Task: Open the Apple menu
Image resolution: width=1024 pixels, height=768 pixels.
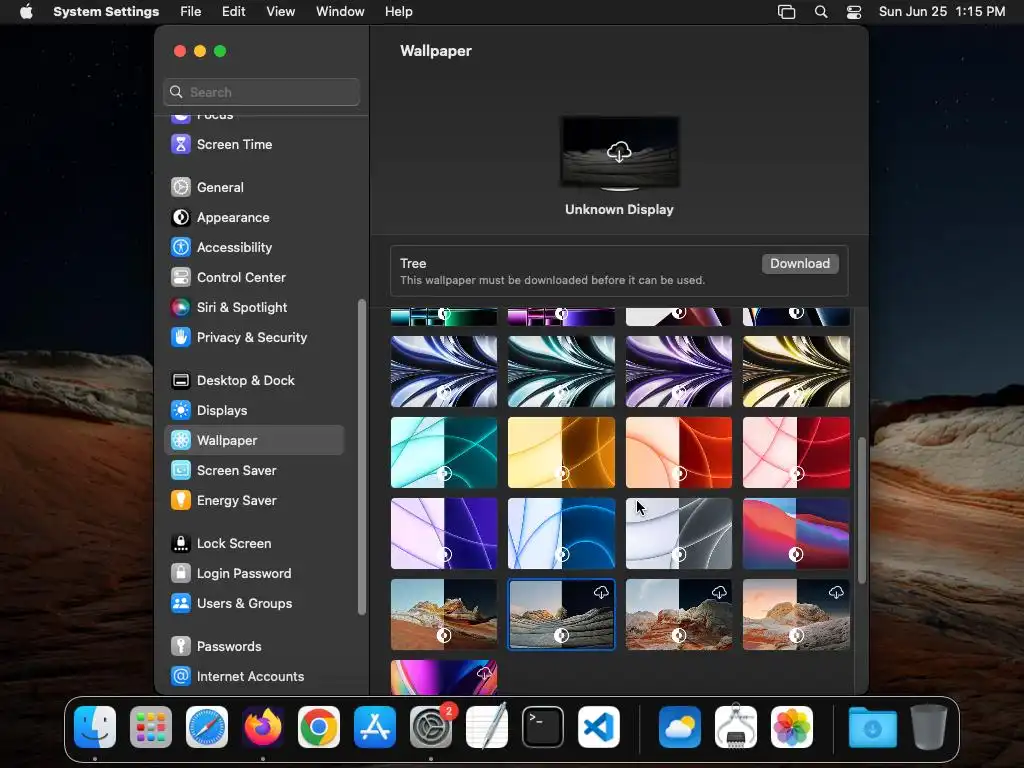Action: click(x=26, y=12)
